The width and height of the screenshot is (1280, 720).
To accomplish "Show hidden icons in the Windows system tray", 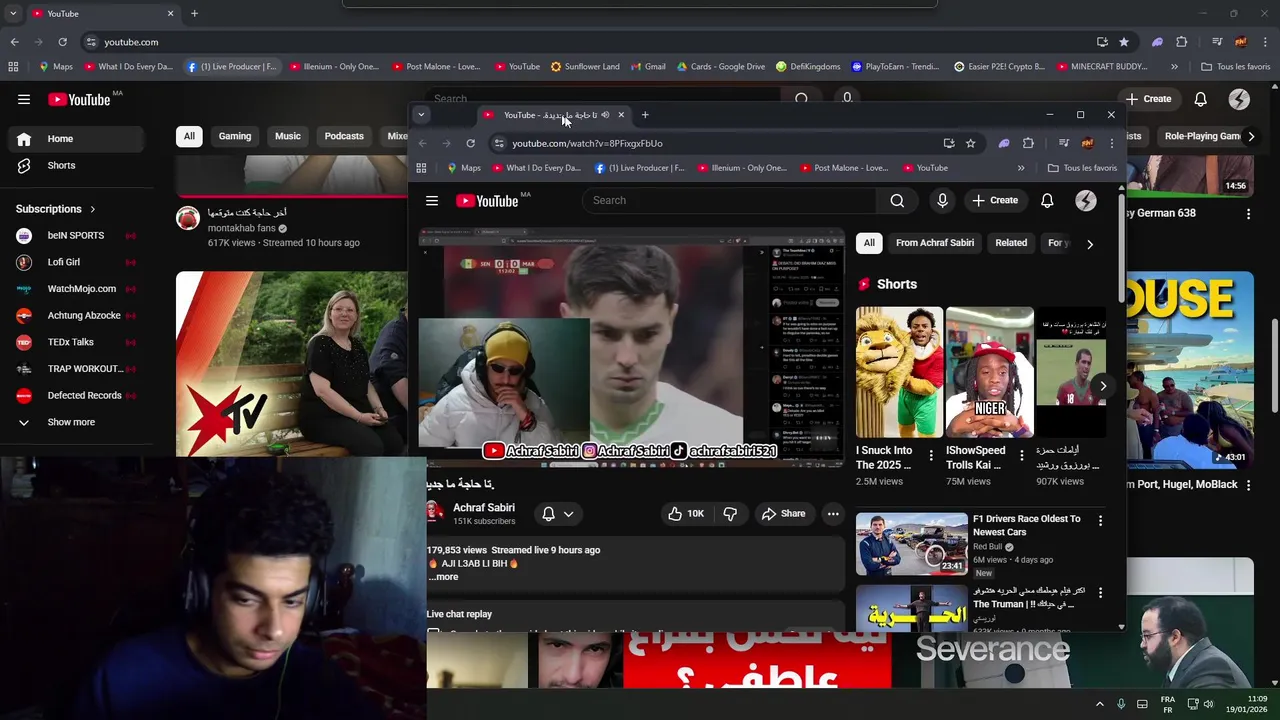I will click(1099, 704).
